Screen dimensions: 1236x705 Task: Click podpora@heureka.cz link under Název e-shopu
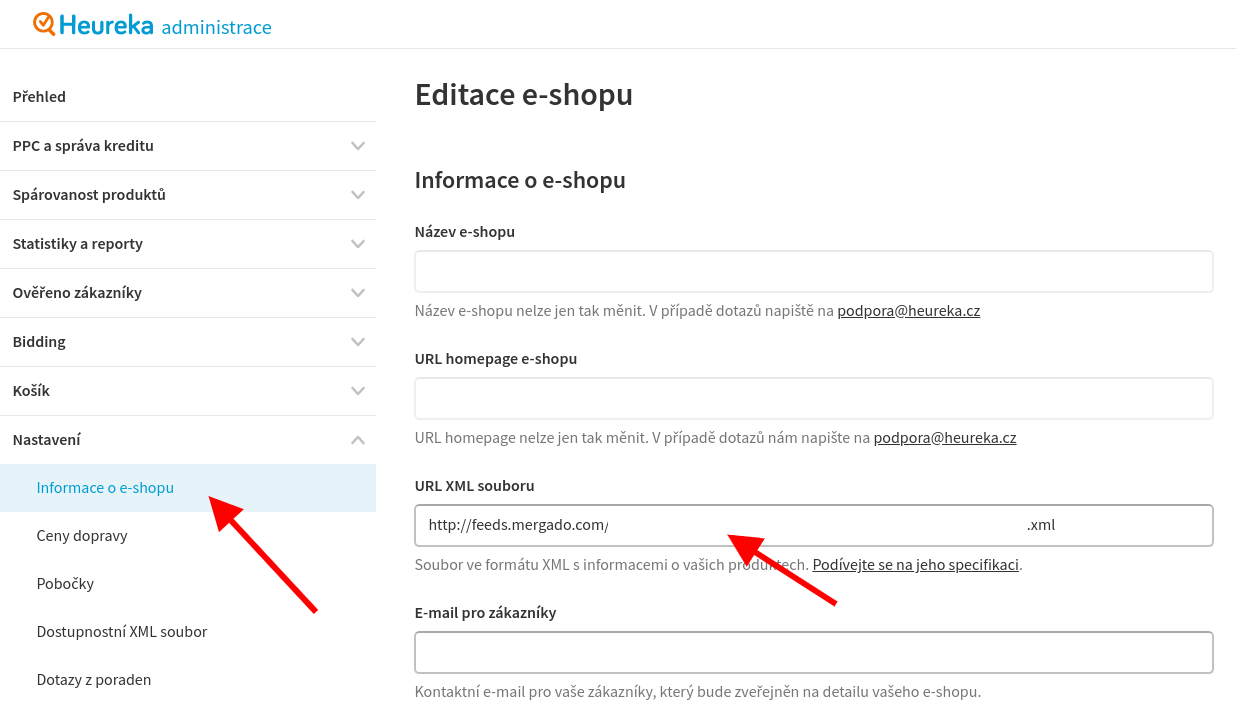click(909, 311)
